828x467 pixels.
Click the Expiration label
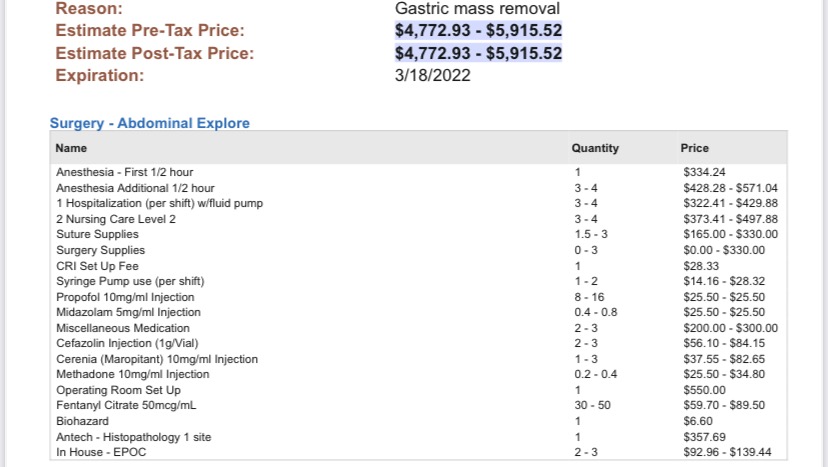tap(100, 75)
